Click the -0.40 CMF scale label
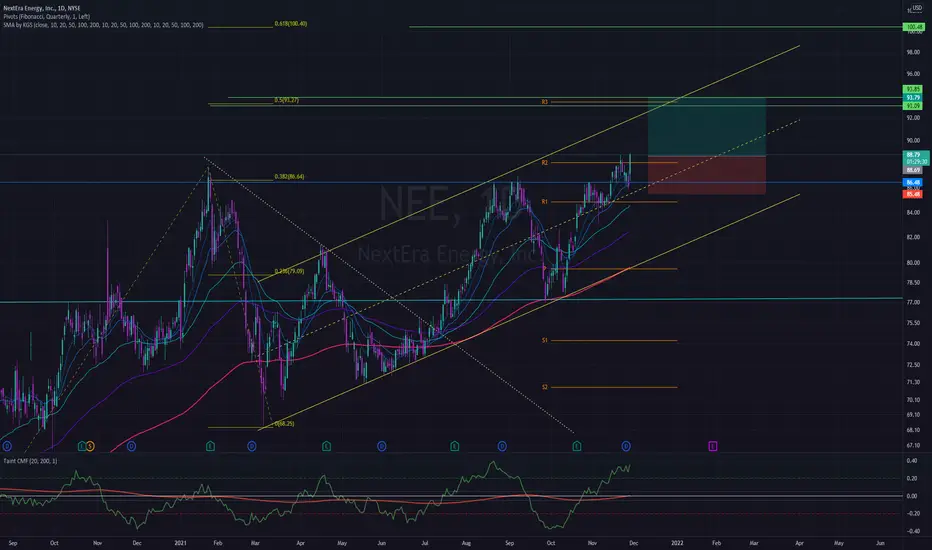 click(911, 531)
